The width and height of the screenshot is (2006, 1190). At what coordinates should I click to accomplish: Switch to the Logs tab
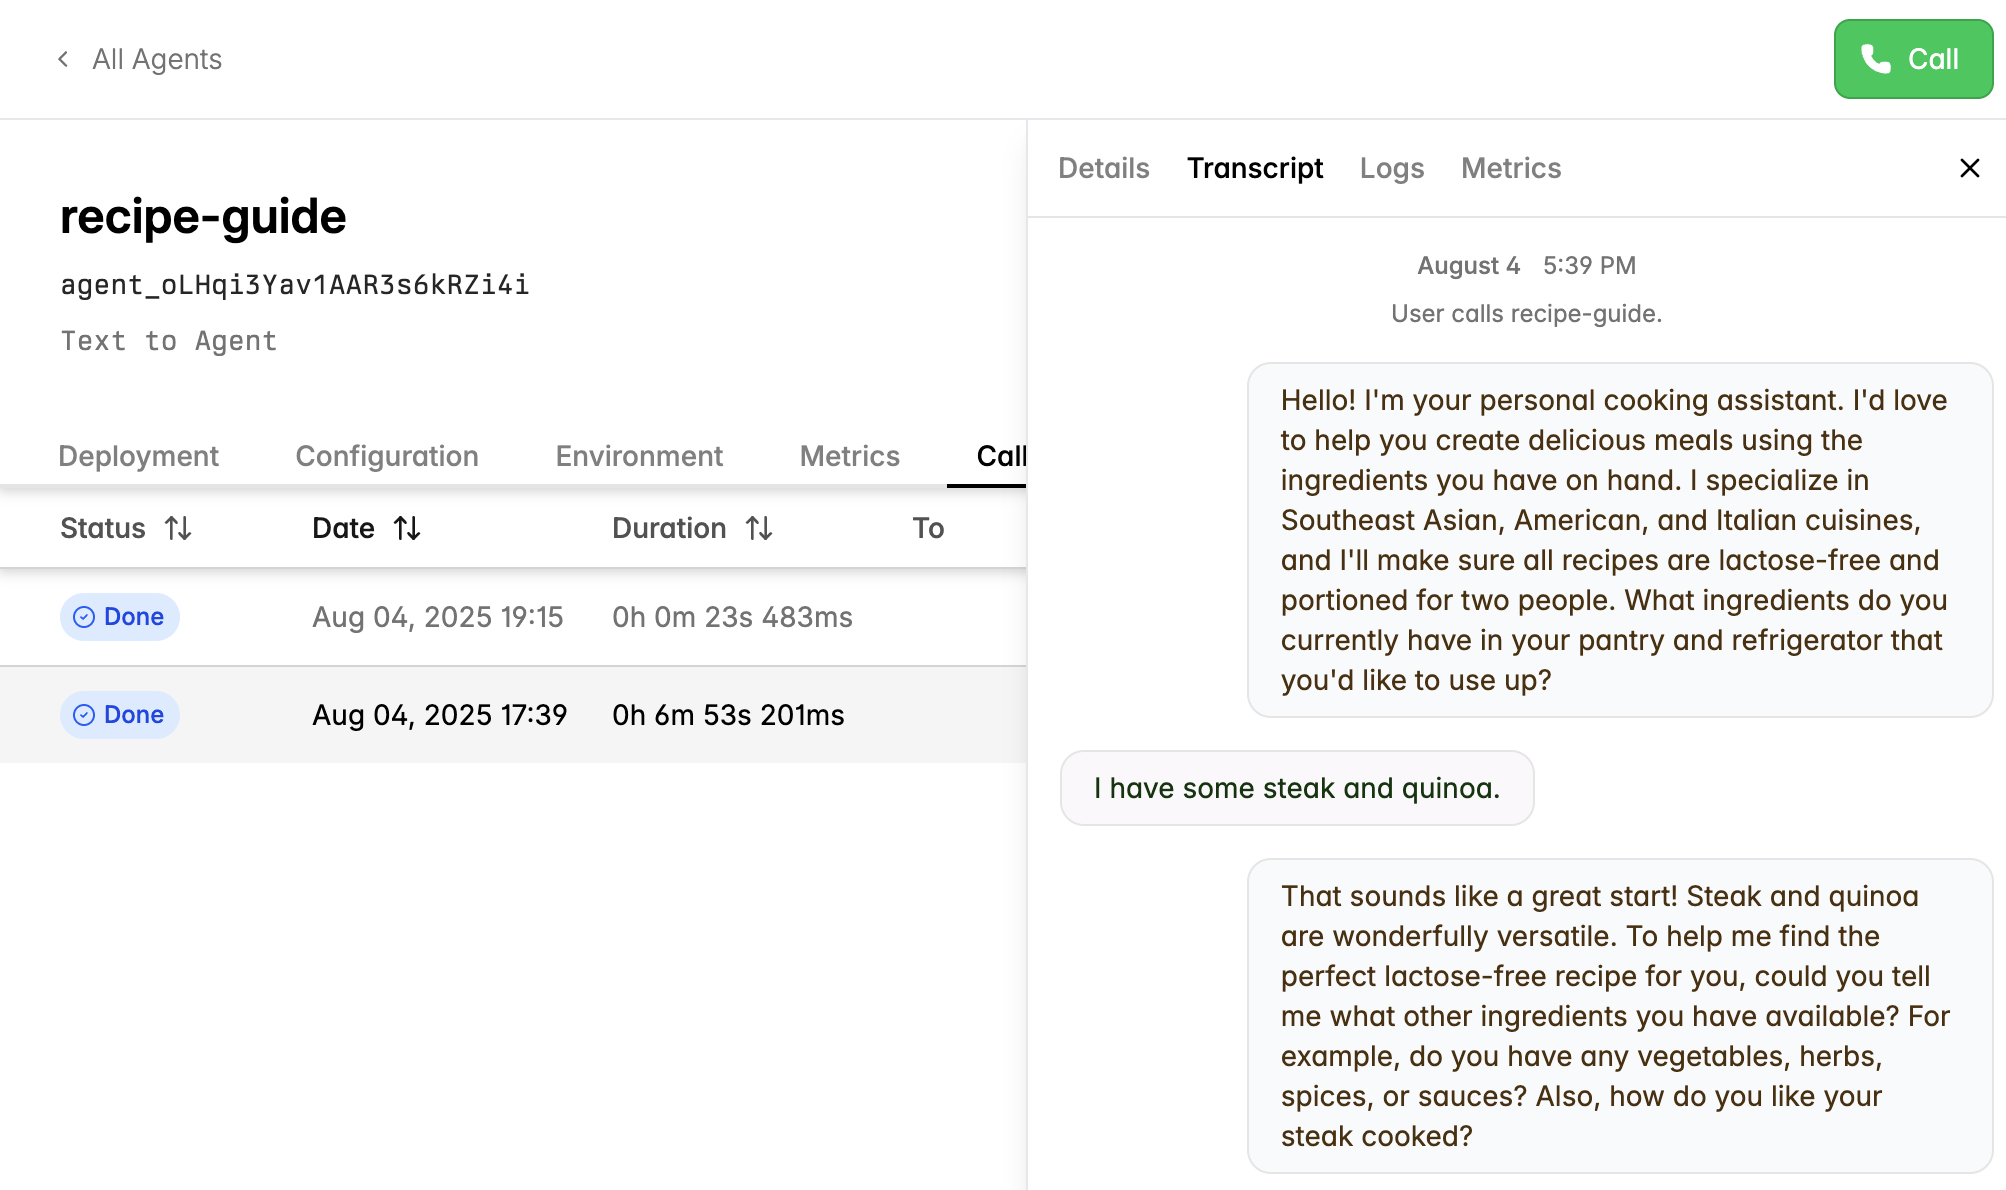tap(1392, 168)
